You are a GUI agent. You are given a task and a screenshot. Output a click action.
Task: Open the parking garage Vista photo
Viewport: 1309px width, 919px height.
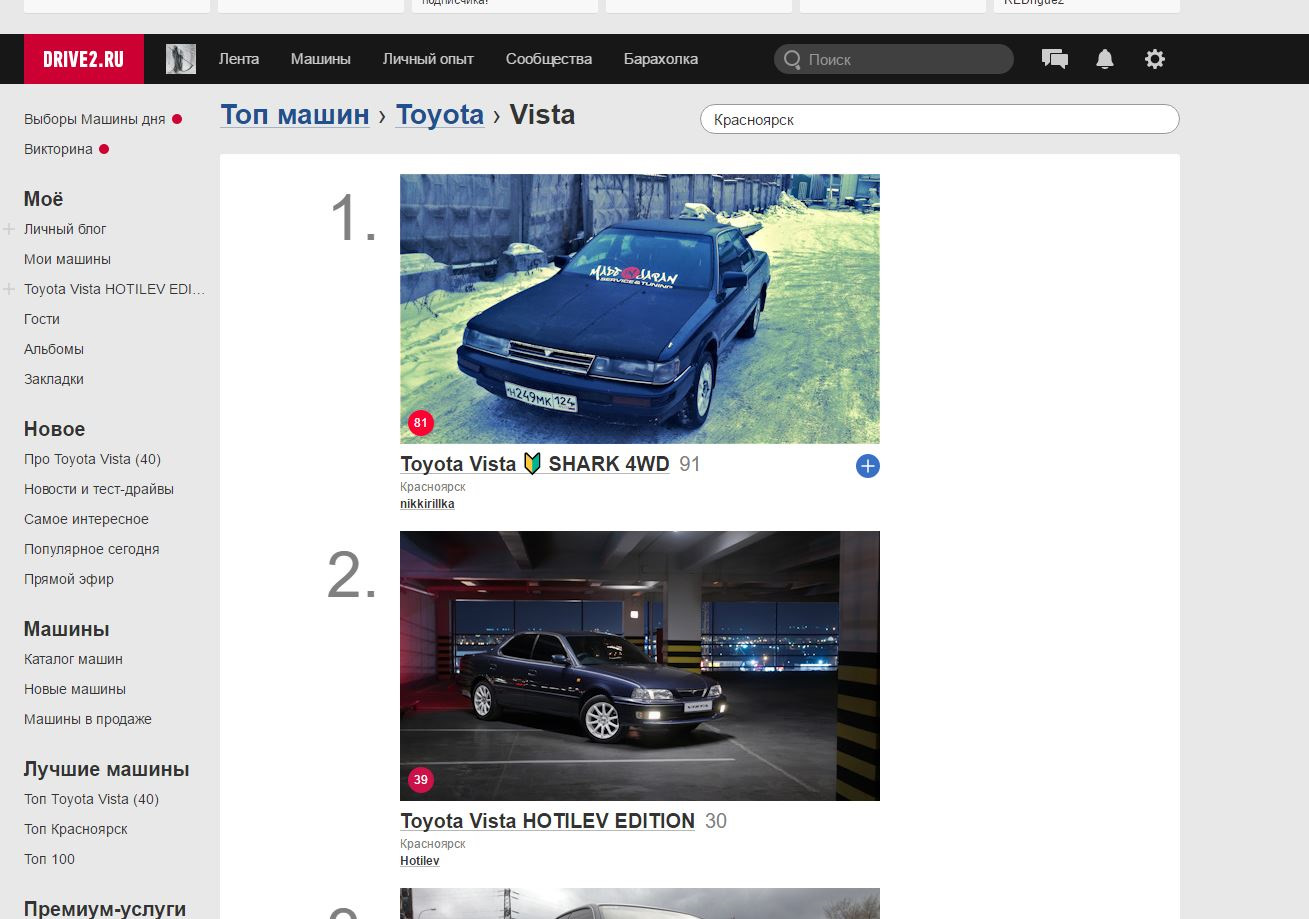click(x=640, y=666)
